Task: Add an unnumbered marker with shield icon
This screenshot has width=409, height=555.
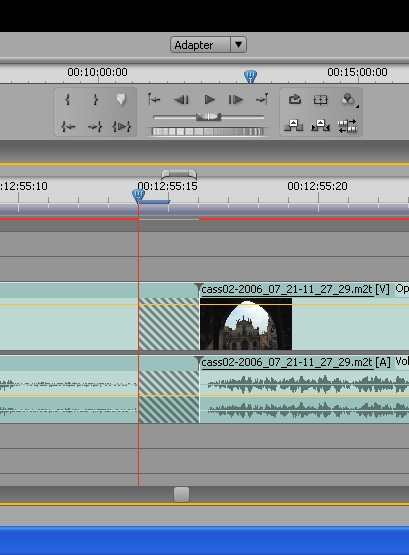Action: point(121,99)
